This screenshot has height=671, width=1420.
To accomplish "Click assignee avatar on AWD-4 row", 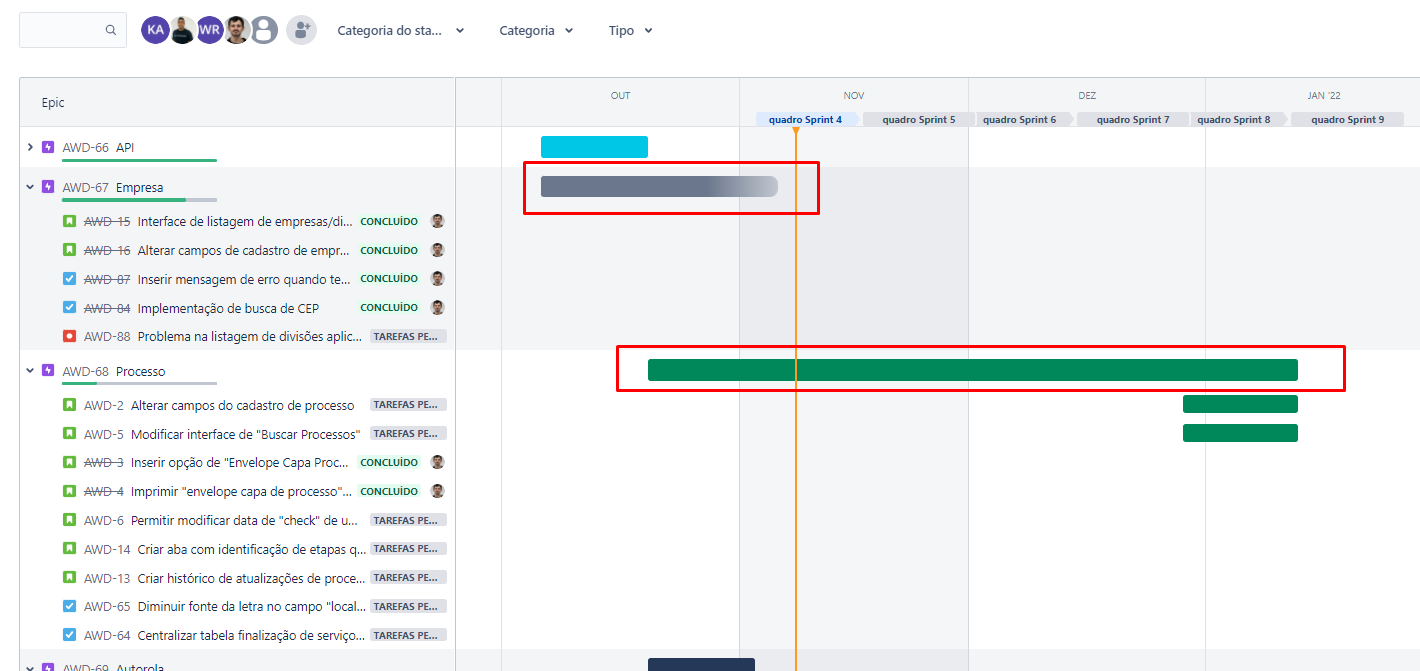I will tap(437, 491).
